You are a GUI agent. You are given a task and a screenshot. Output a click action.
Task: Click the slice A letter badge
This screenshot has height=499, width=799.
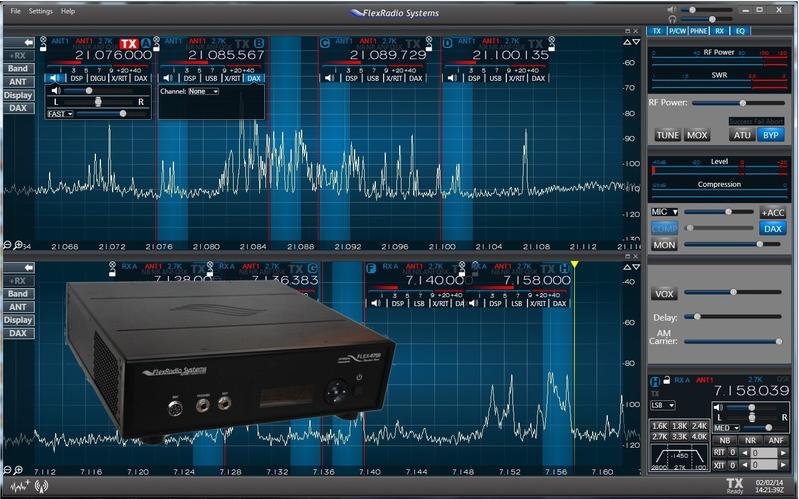(146, 43)
